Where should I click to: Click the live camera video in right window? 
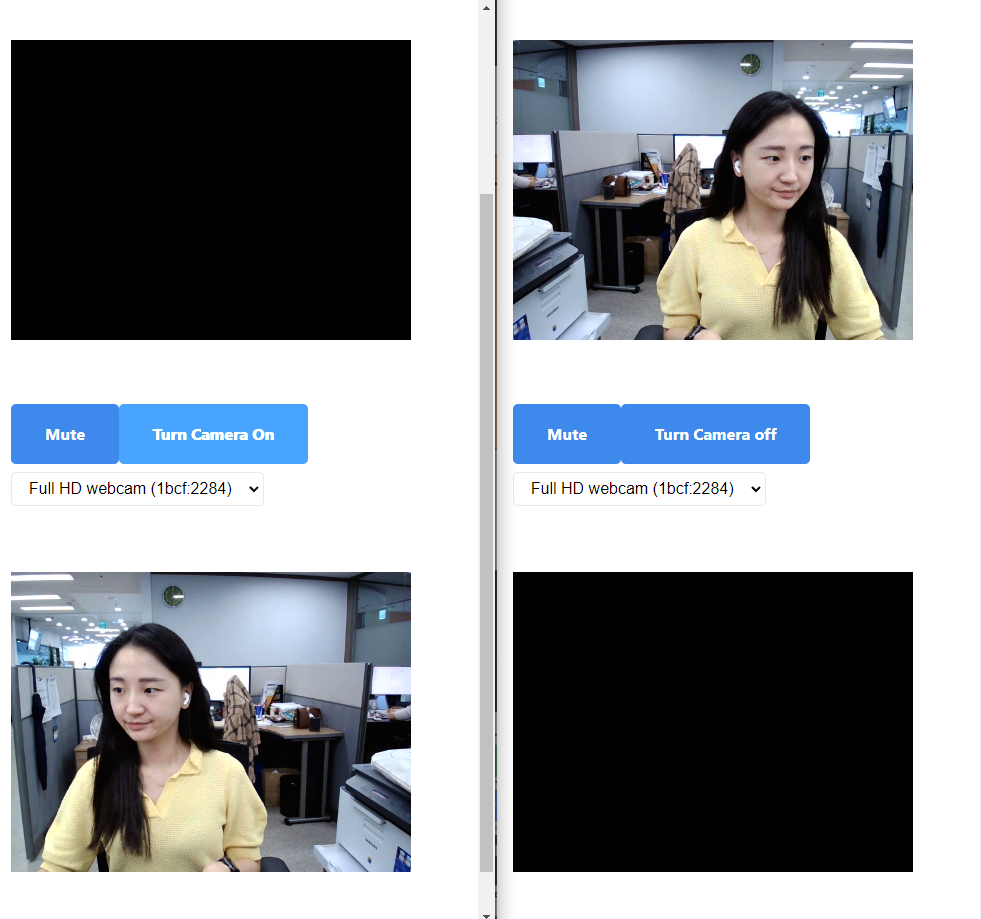click(713, 190)
